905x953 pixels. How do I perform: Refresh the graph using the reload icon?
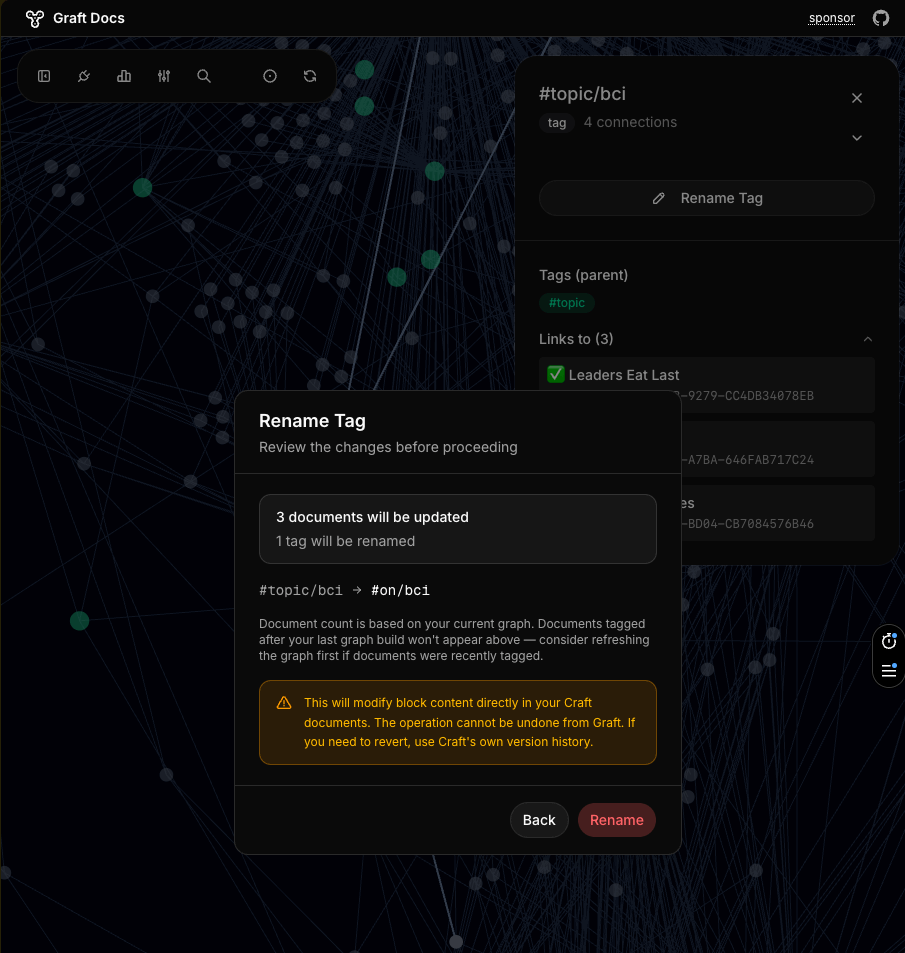(310, 76)
